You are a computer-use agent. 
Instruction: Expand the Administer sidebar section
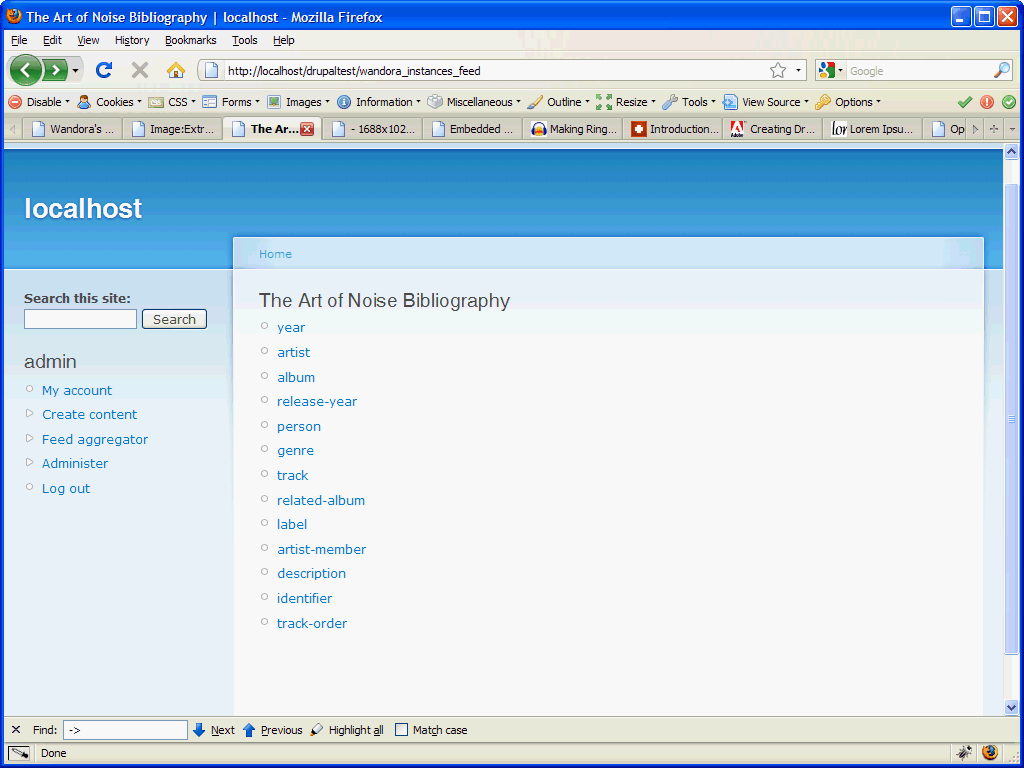(x=75, y=463)
